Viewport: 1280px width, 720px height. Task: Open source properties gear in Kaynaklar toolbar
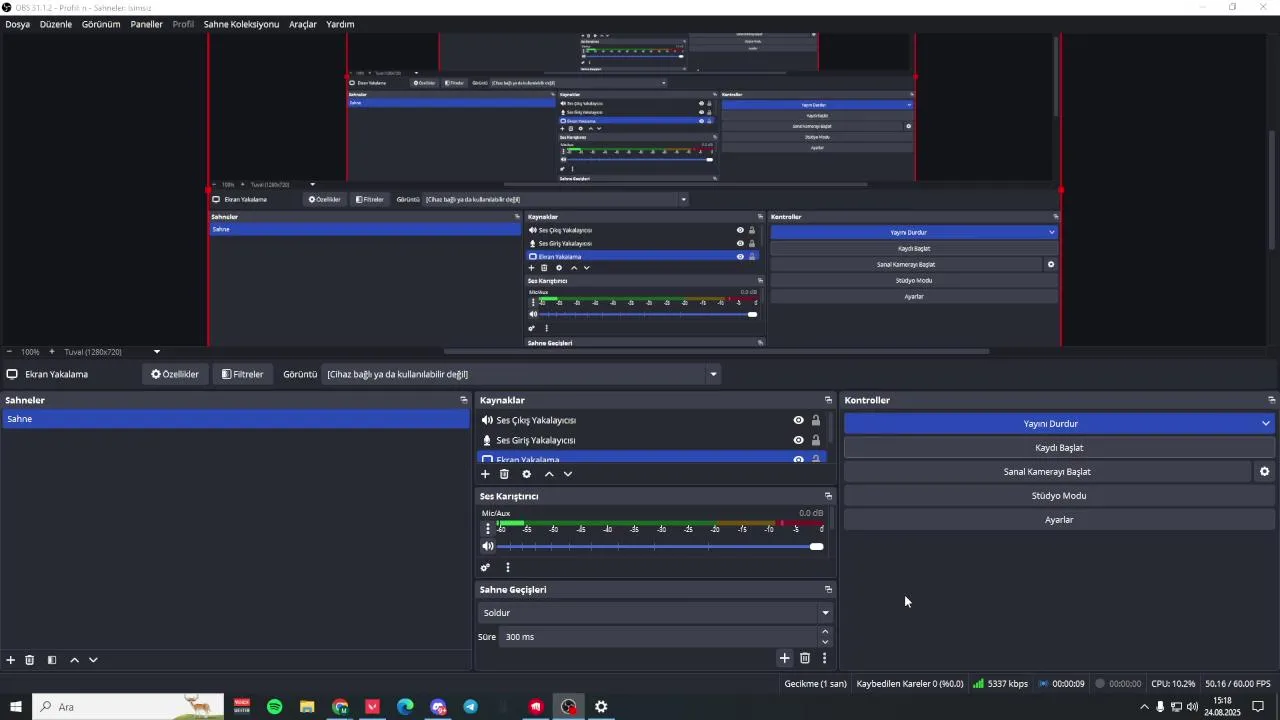526,474
